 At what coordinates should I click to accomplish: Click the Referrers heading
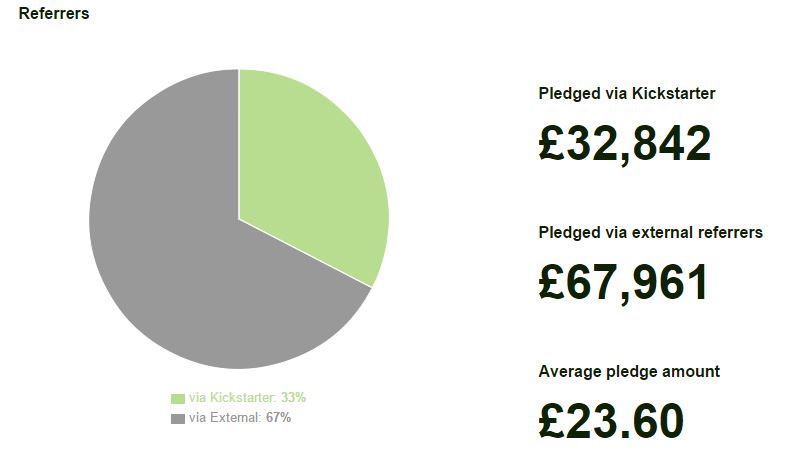coord(54,14)
